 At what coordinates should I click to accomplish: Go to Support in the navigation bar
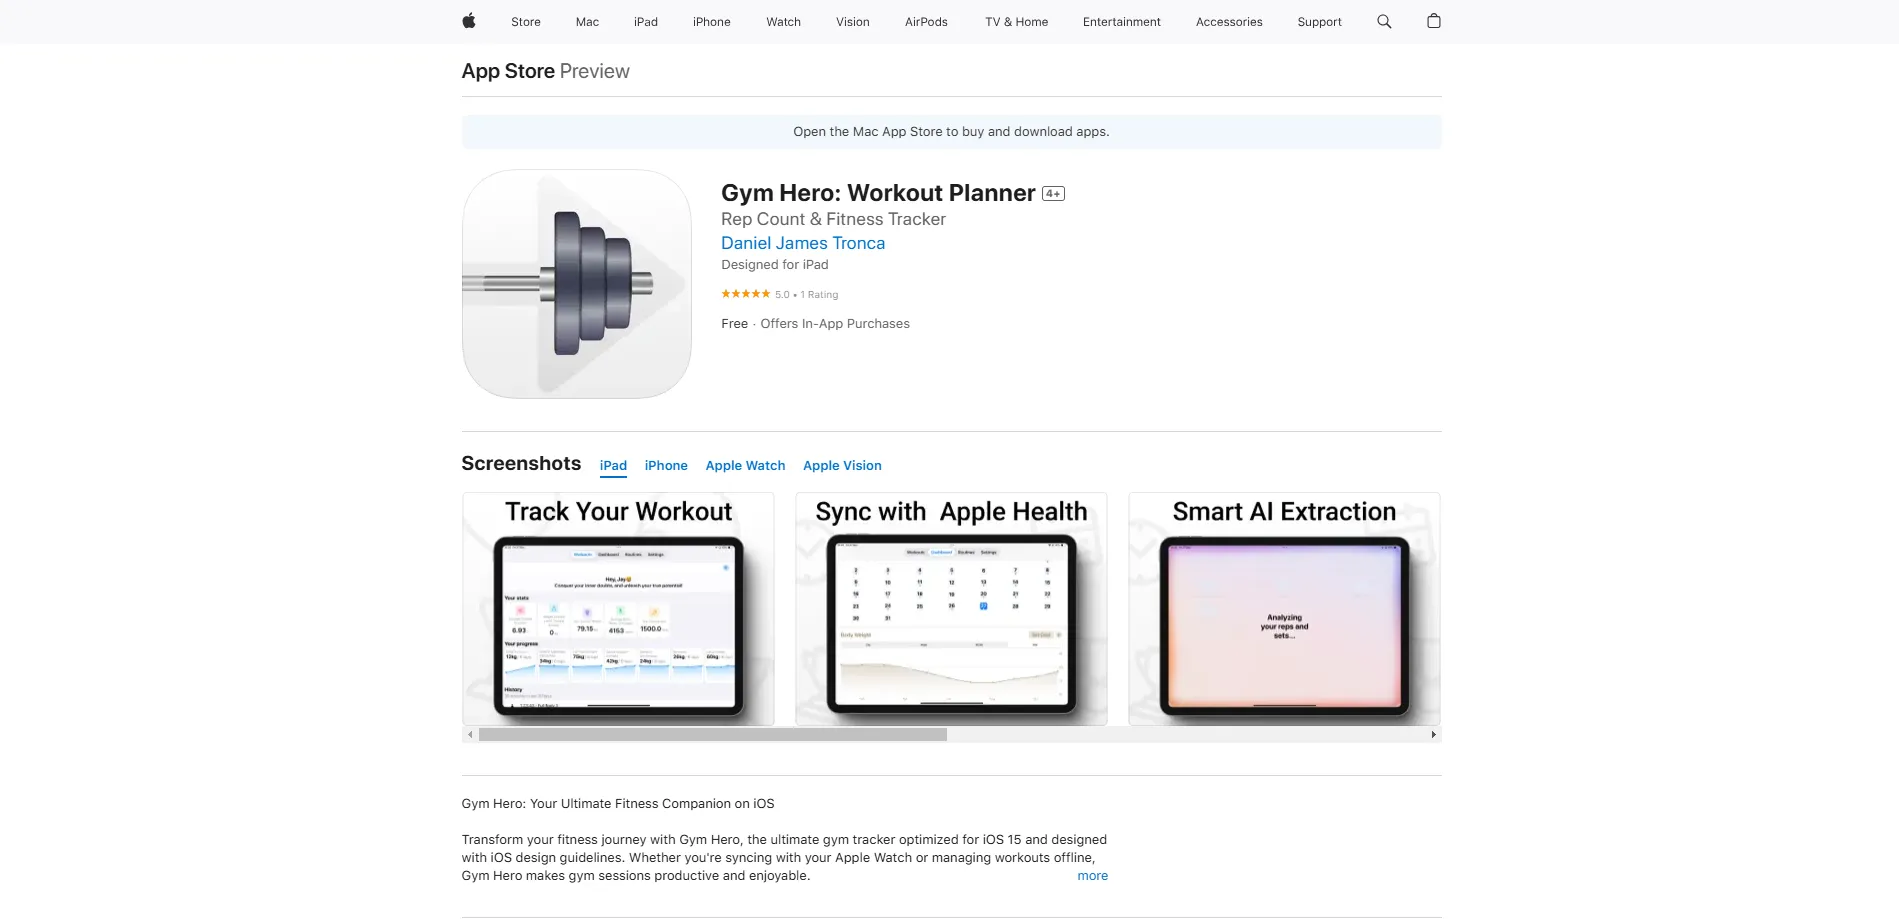(x=1319, y=22)
